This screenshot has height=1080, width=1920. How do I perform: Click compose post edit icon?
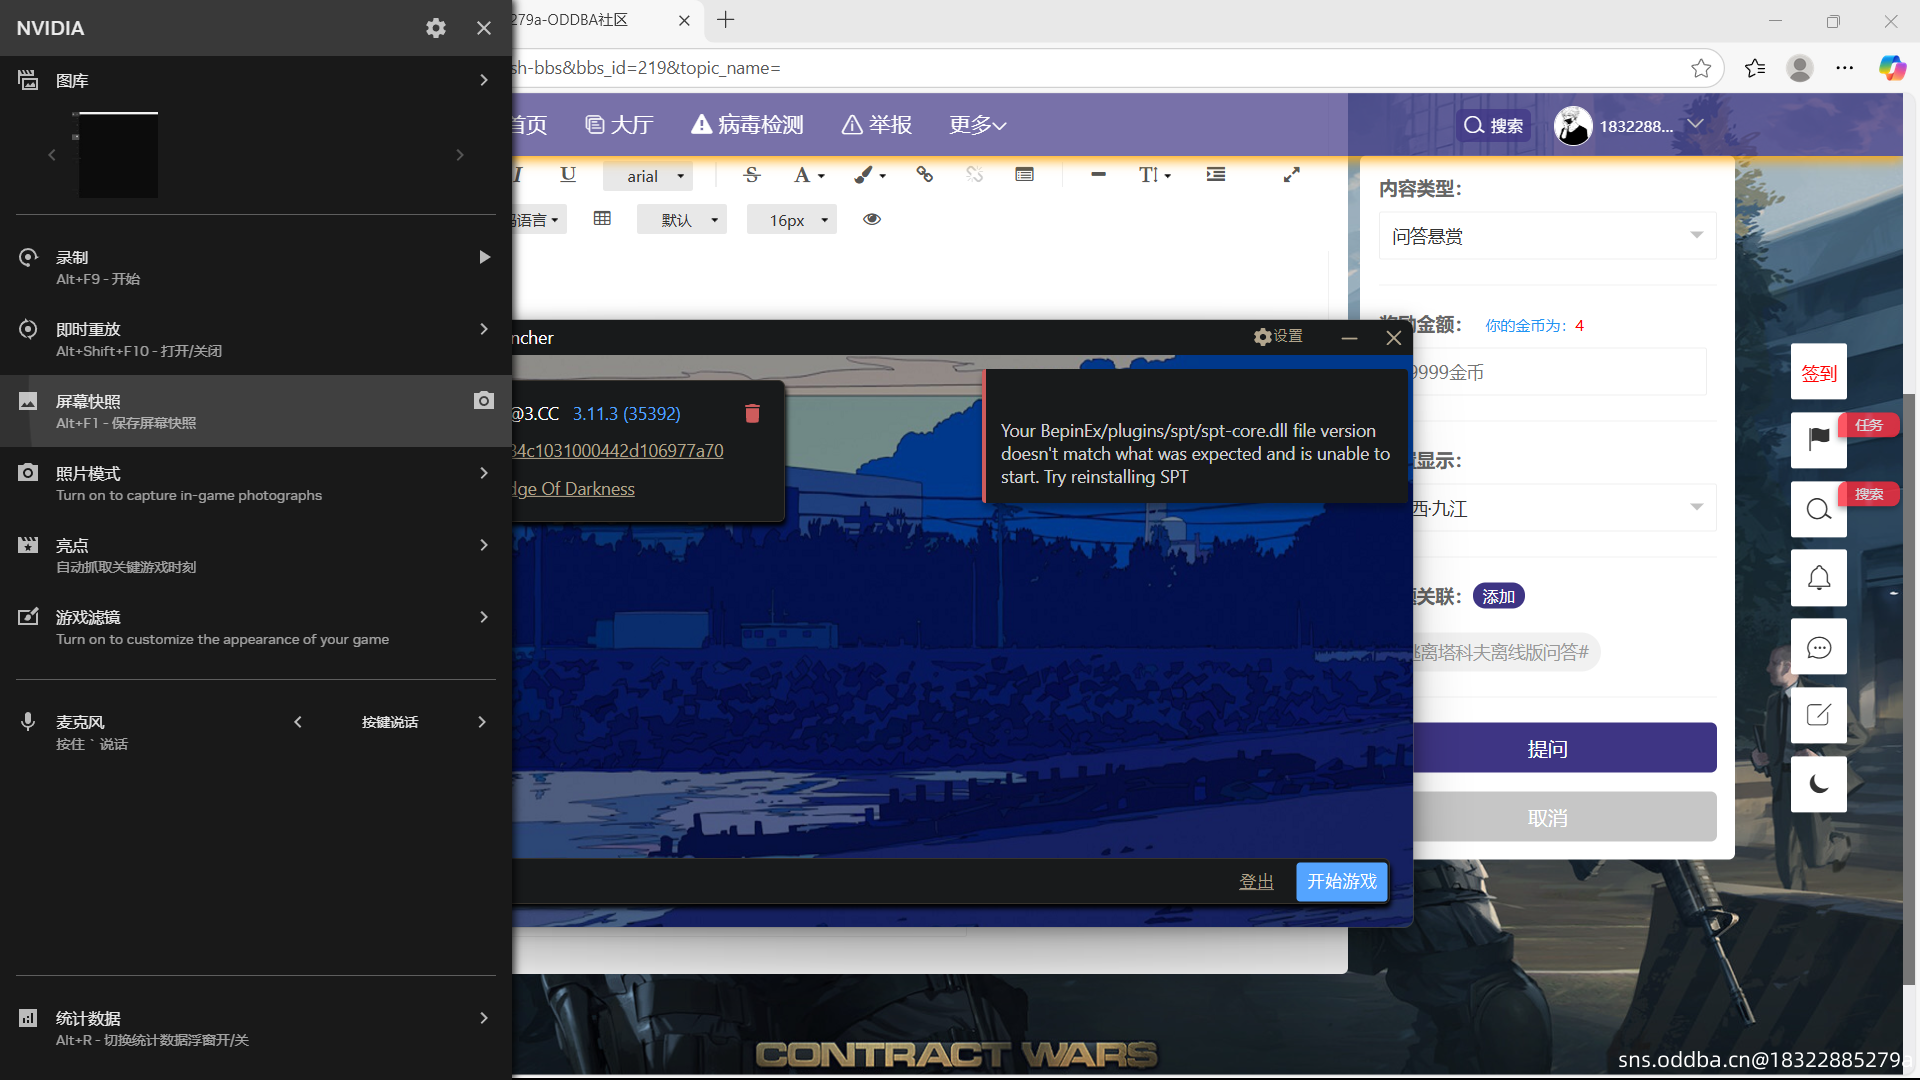pyautogui.click(x=1819, y=715)
